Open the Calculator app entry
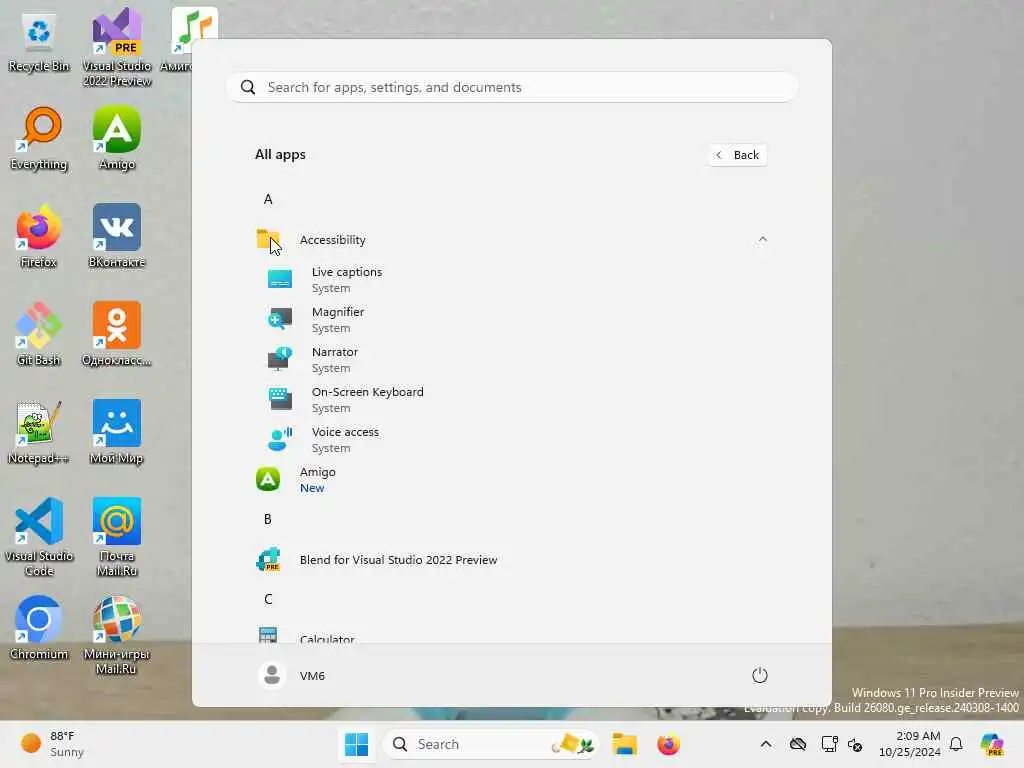Screen dimensions: 1024x768 coord(512,635)
